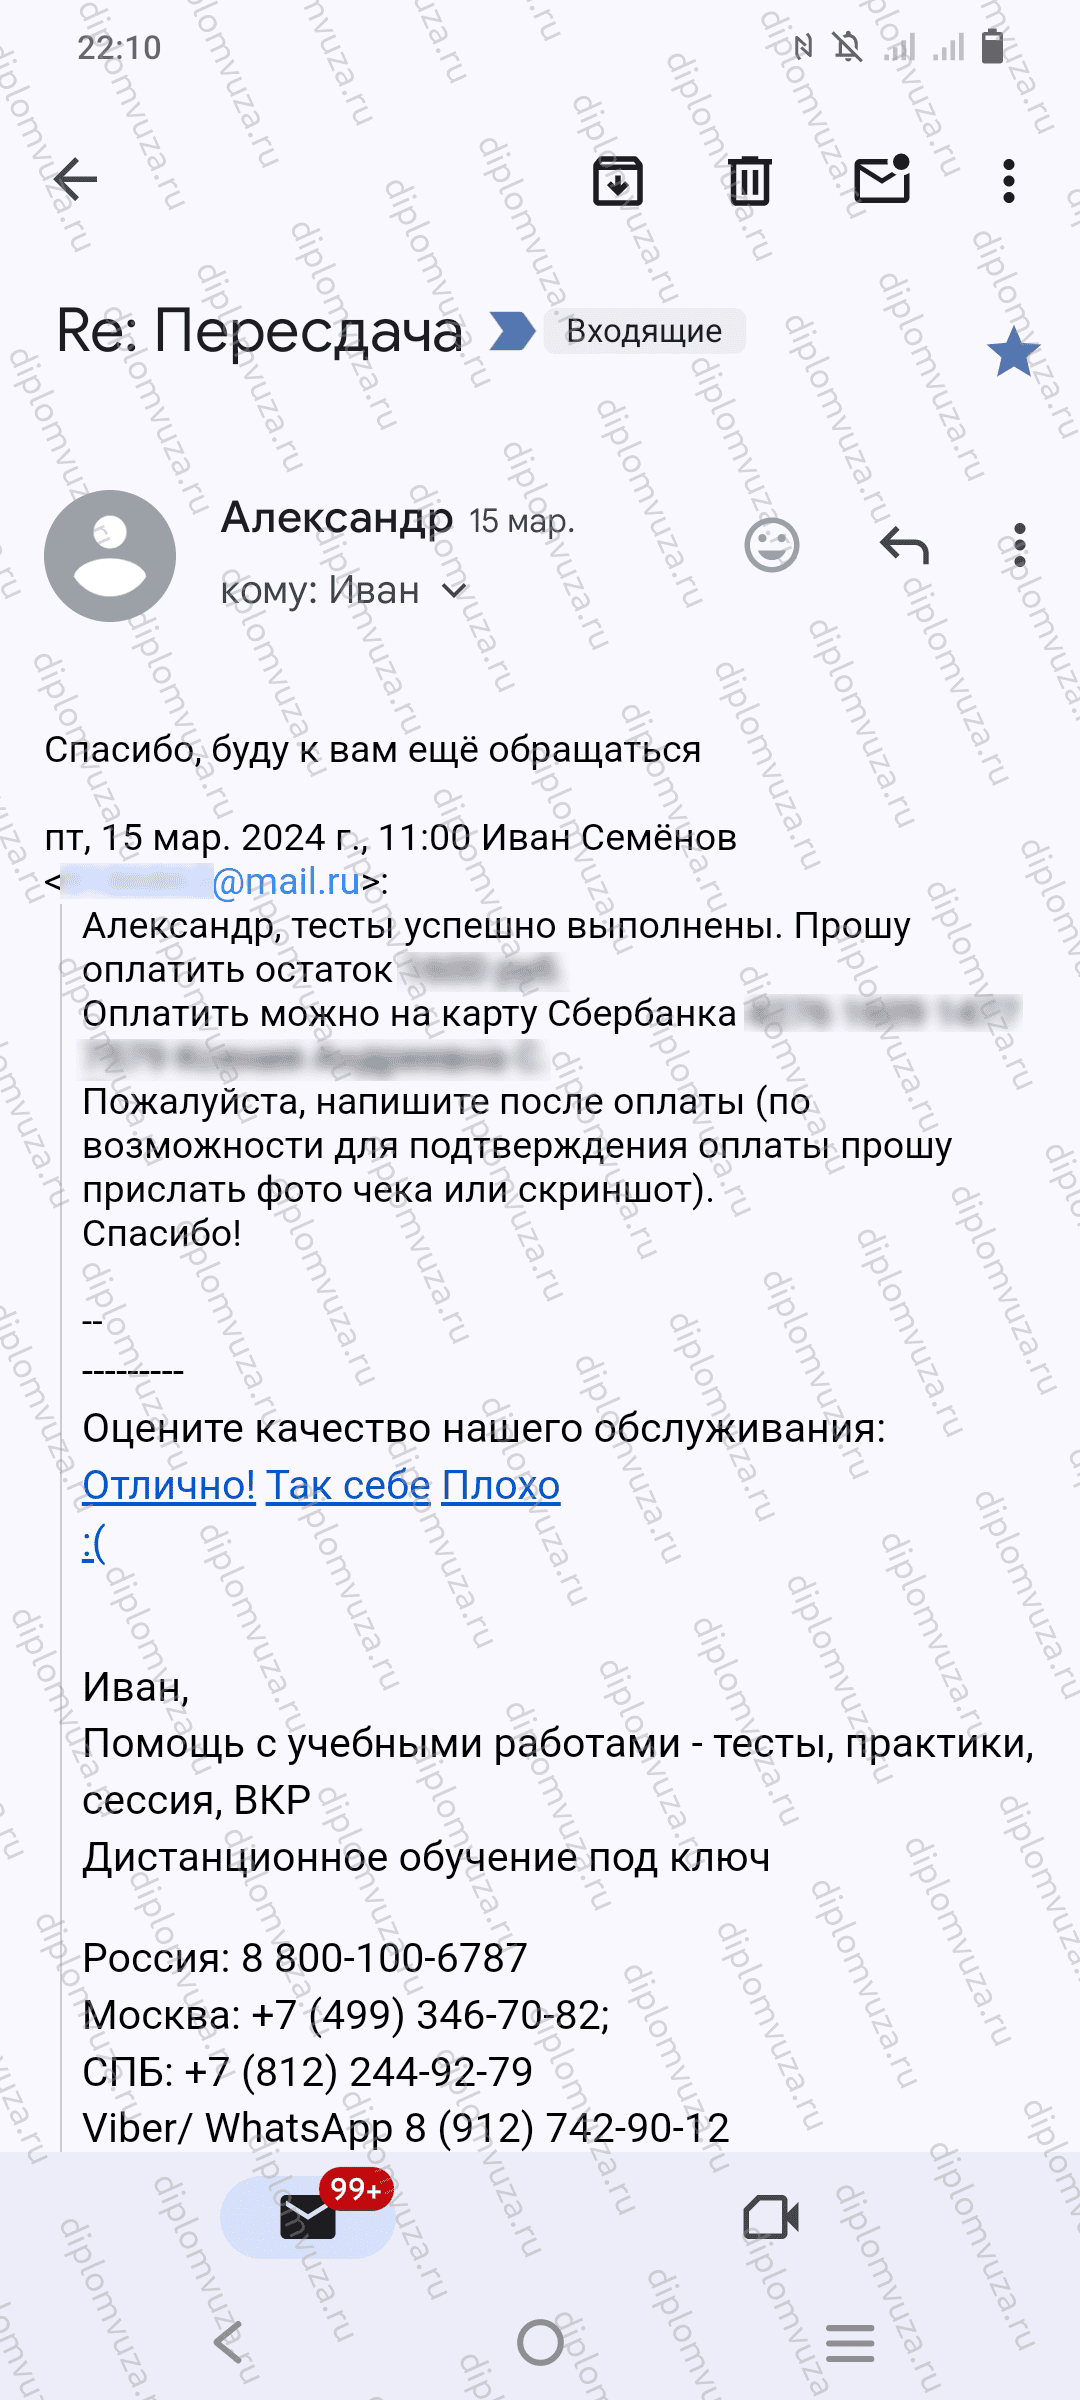Add an emoji reaction to message

pos(772,546)
